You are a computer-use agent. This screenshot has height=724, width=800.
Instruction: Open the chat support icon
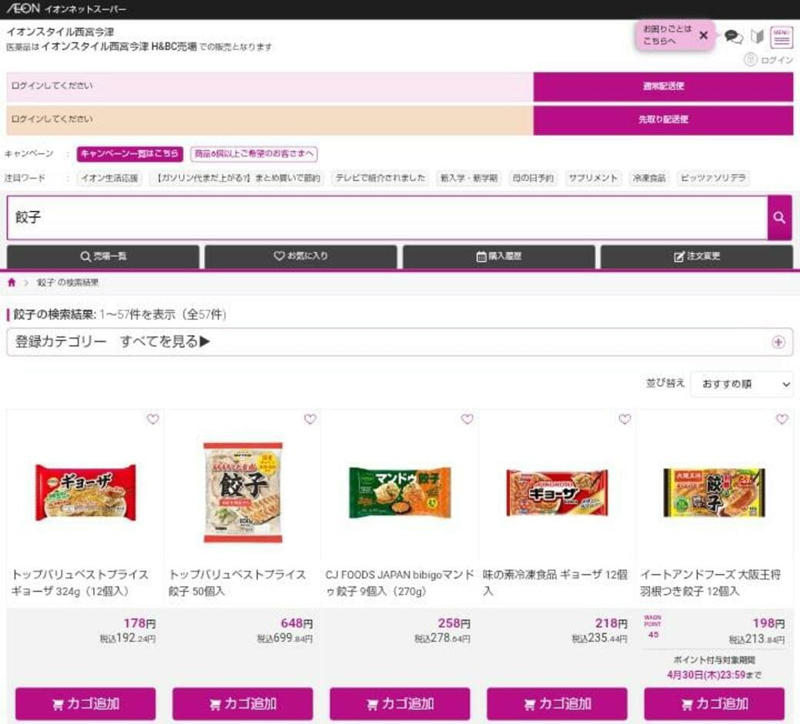click(733, 36)
